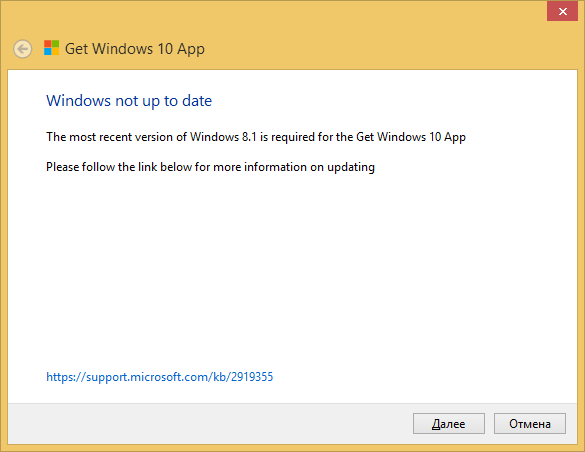Click the 'Get Windows 10 App' title text
This screenshot has height=452, width=585.
coord(135,49)
